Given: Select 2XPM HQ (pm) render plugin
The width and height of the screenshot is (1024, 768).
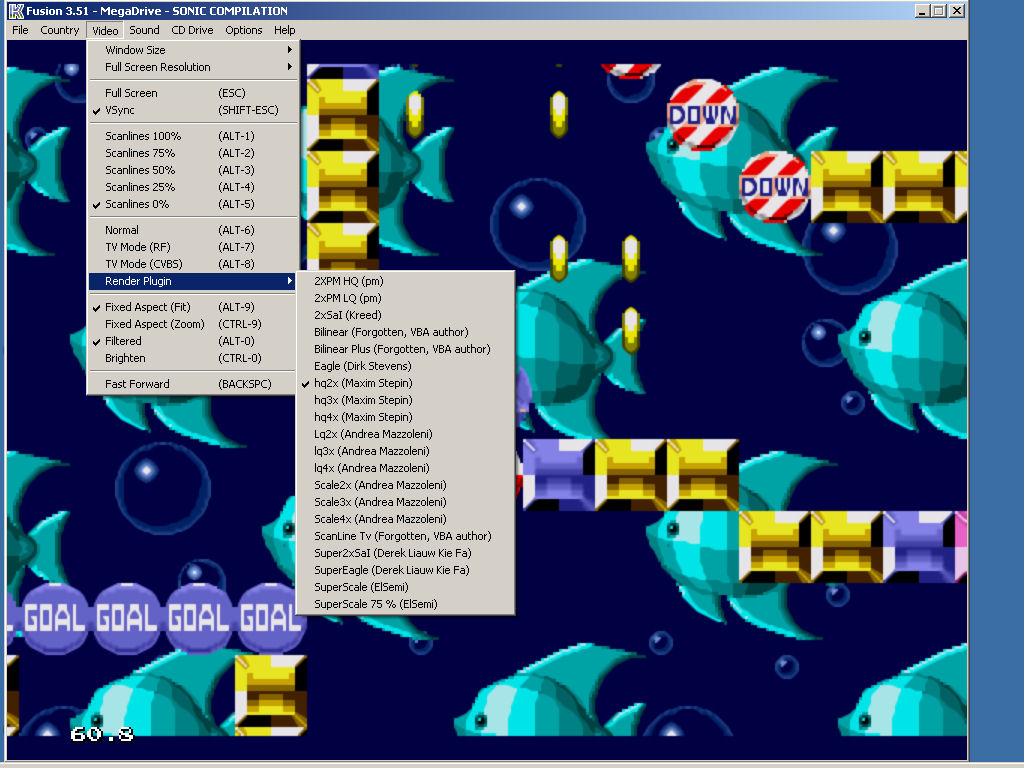Looking at the screenshot, I should 406,281.
